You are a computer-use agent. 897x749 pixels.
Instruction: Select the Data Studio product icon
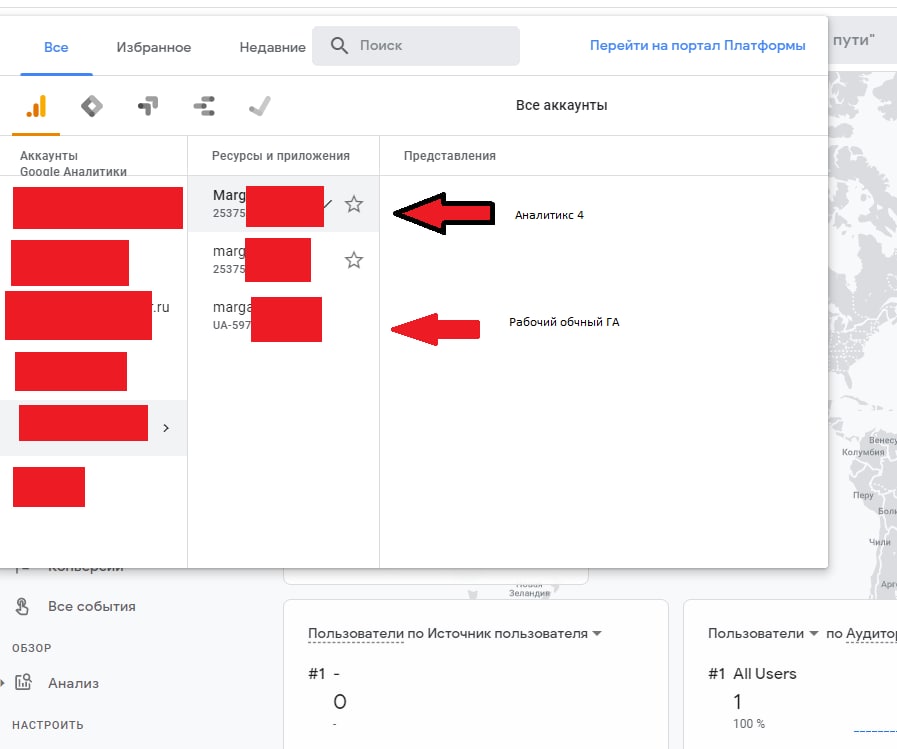coord(204,106)
